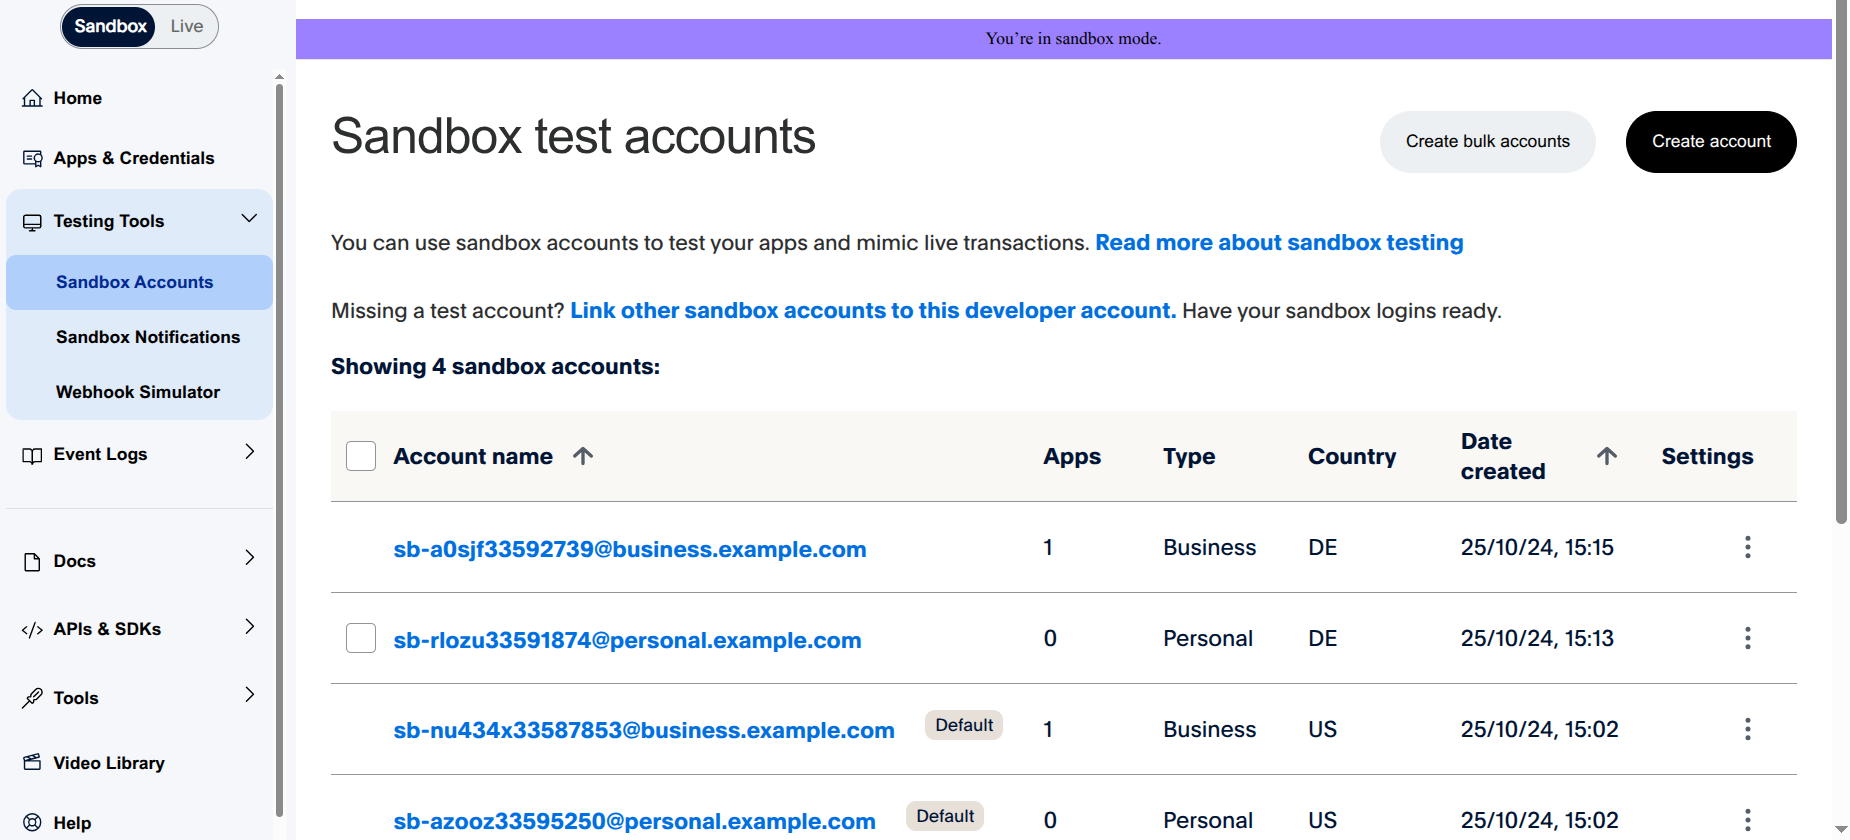The width and height of the screenshot is (1850, 840).
Task: Open three-dot menu for sb-rlozu33591874 personal account
Action: tap(1747, 638)
